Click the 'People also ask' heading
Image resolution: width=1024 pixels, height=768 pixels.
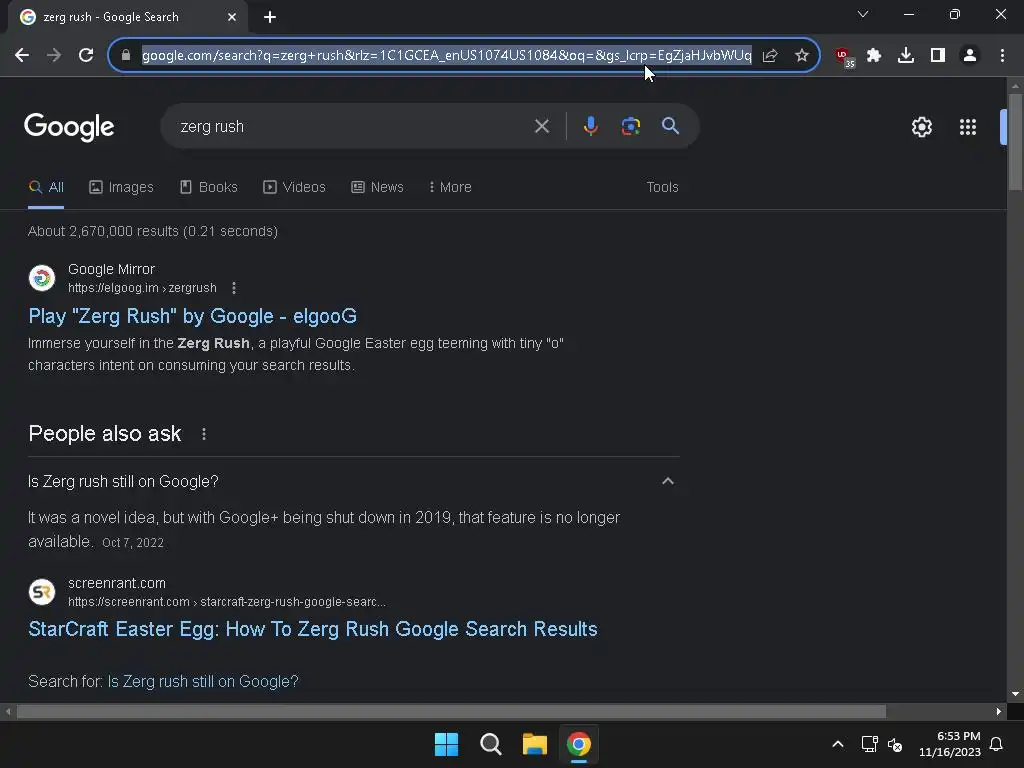click(x=104, y=434)
